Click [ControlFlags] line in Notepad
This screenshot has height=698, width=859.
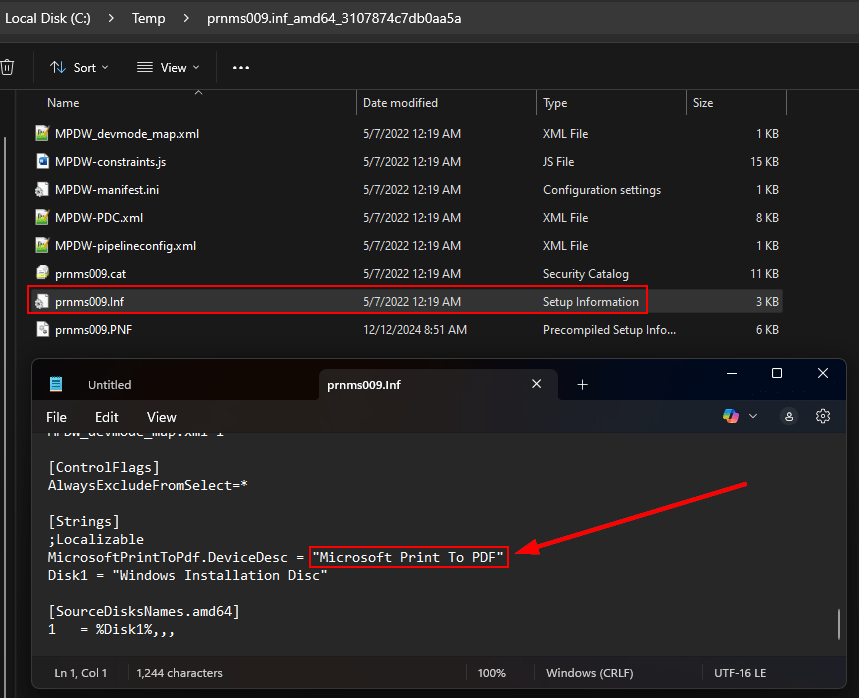104,467
